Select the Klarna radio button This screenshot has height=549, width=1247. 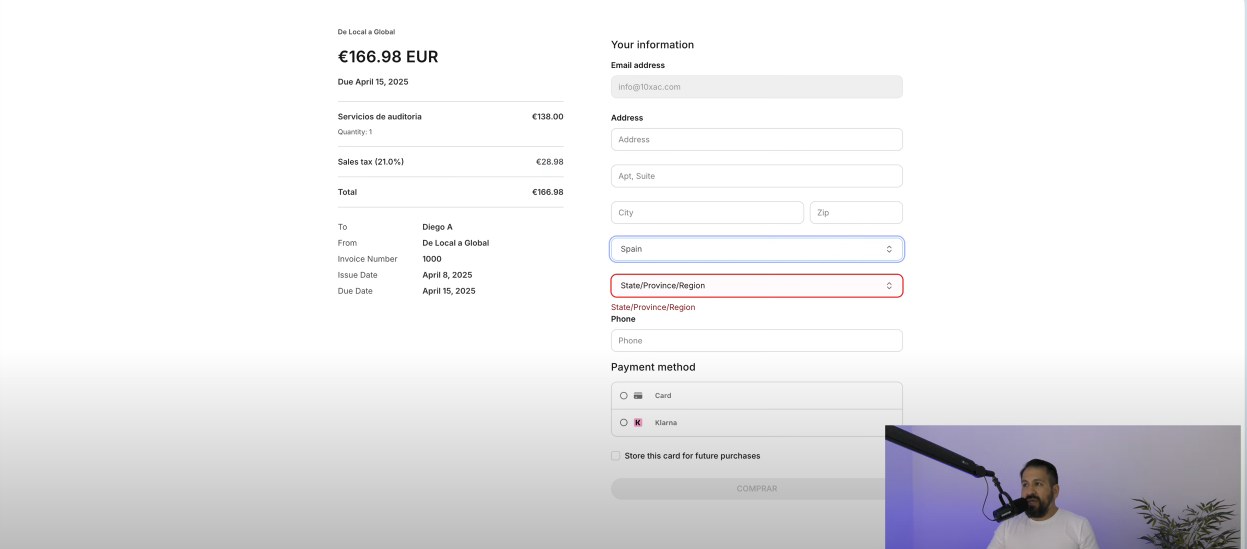coord(624,423)
